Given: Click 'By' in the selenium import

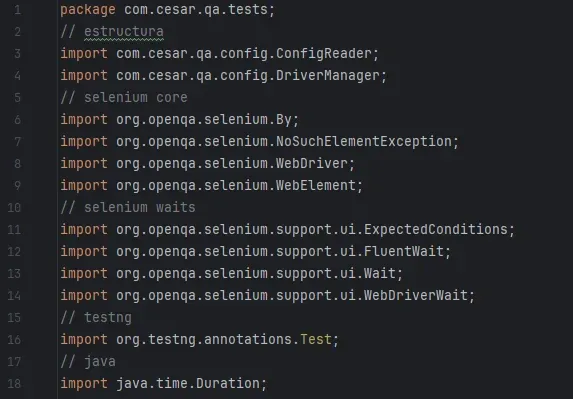Looking at the screenshot, I should pos(284,119).
